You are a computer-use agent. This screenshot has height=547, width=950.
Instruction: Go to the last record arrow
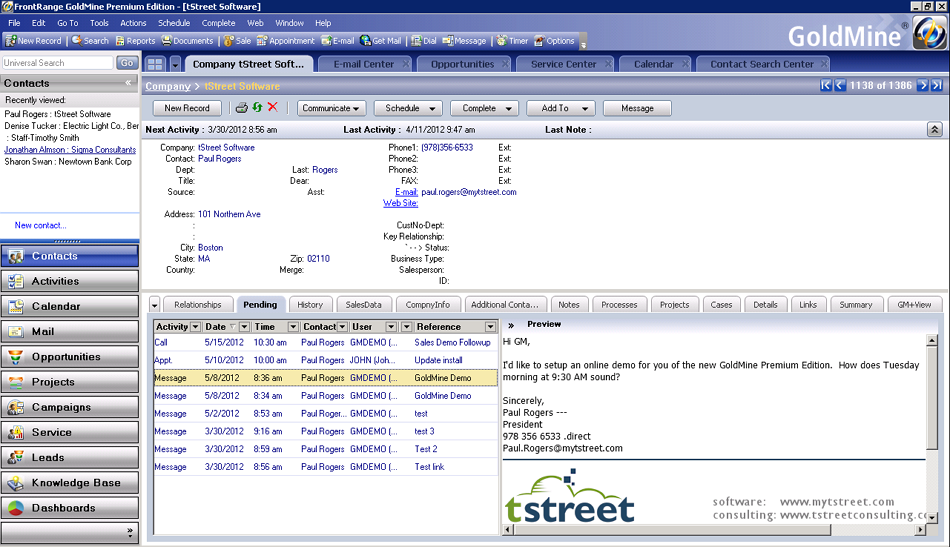click(937, 85)
